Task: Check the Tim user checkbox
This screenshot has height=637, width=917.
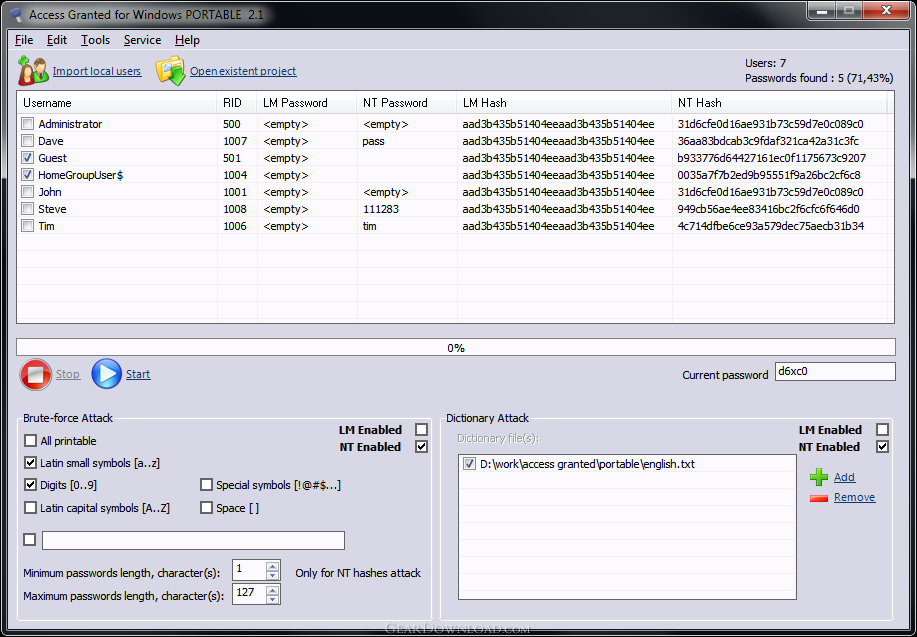Action: (27, 226)
